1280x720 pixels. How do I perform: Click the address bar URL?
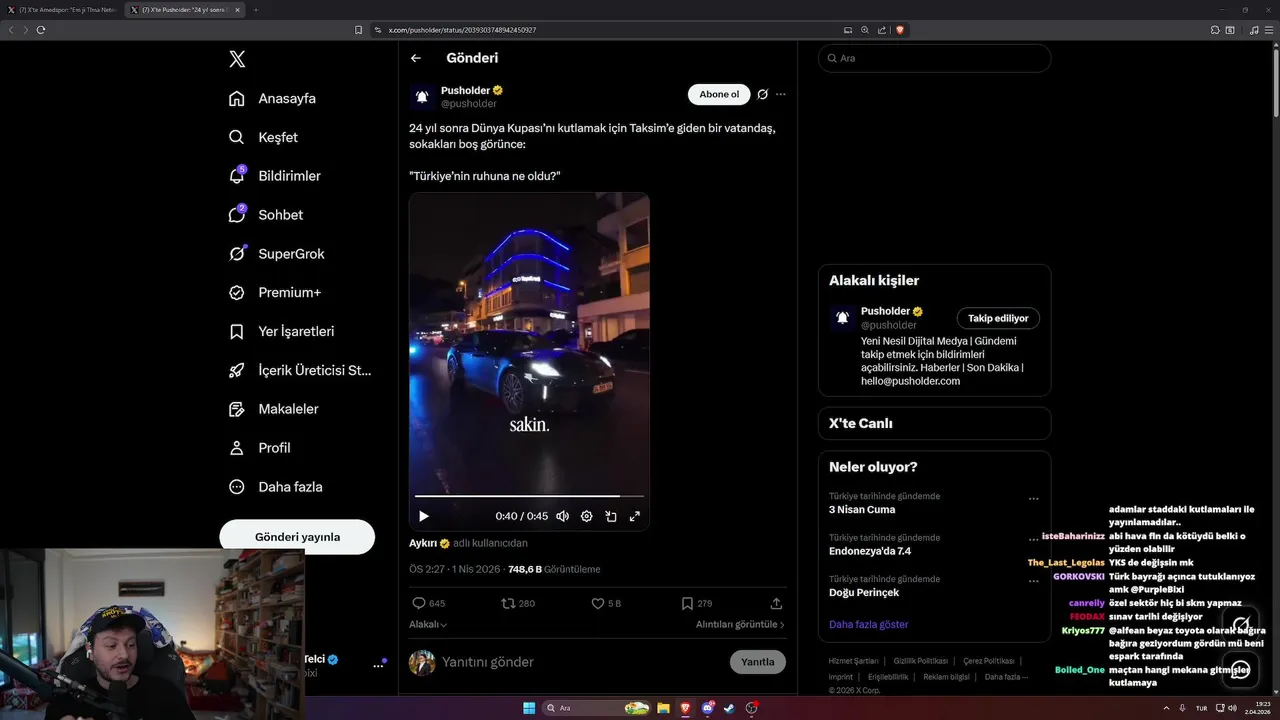point(462,30)
